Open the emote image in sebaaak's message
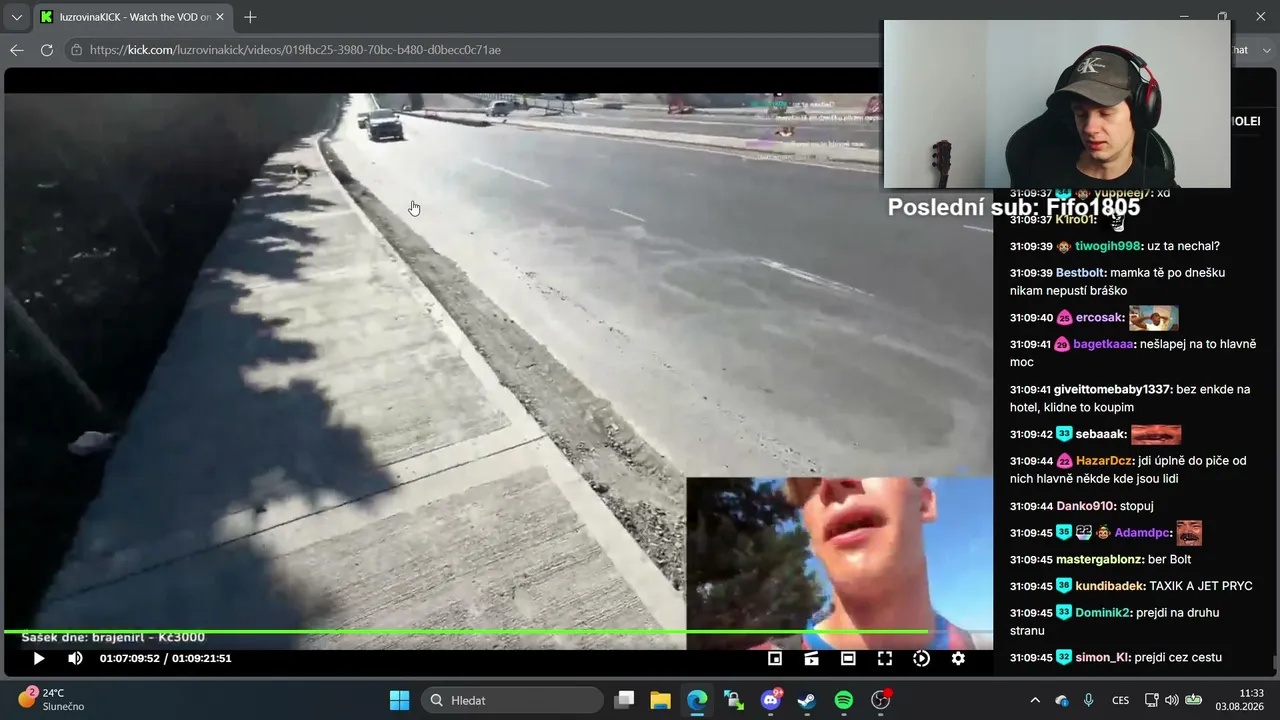The image size is (1280, 720). click(1156, 434)
